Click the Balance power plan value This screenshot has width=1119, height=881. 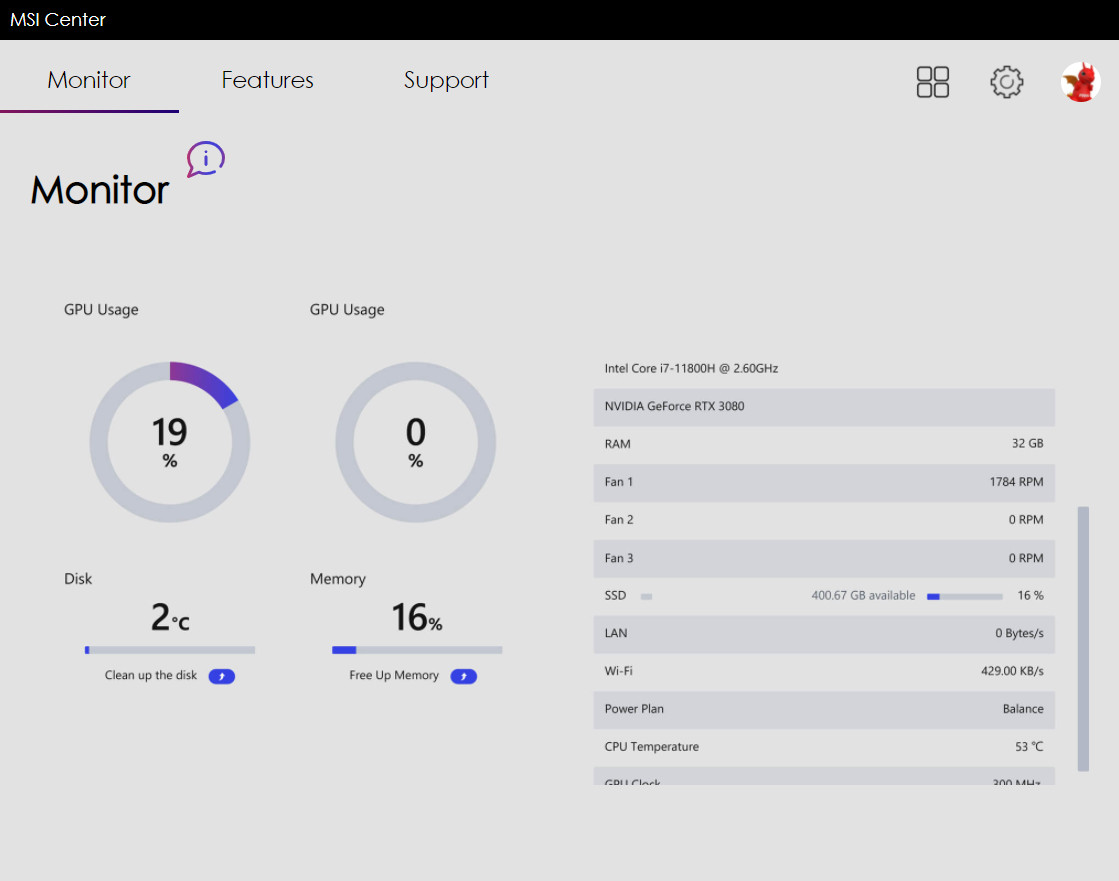(x=1023, y=709)
